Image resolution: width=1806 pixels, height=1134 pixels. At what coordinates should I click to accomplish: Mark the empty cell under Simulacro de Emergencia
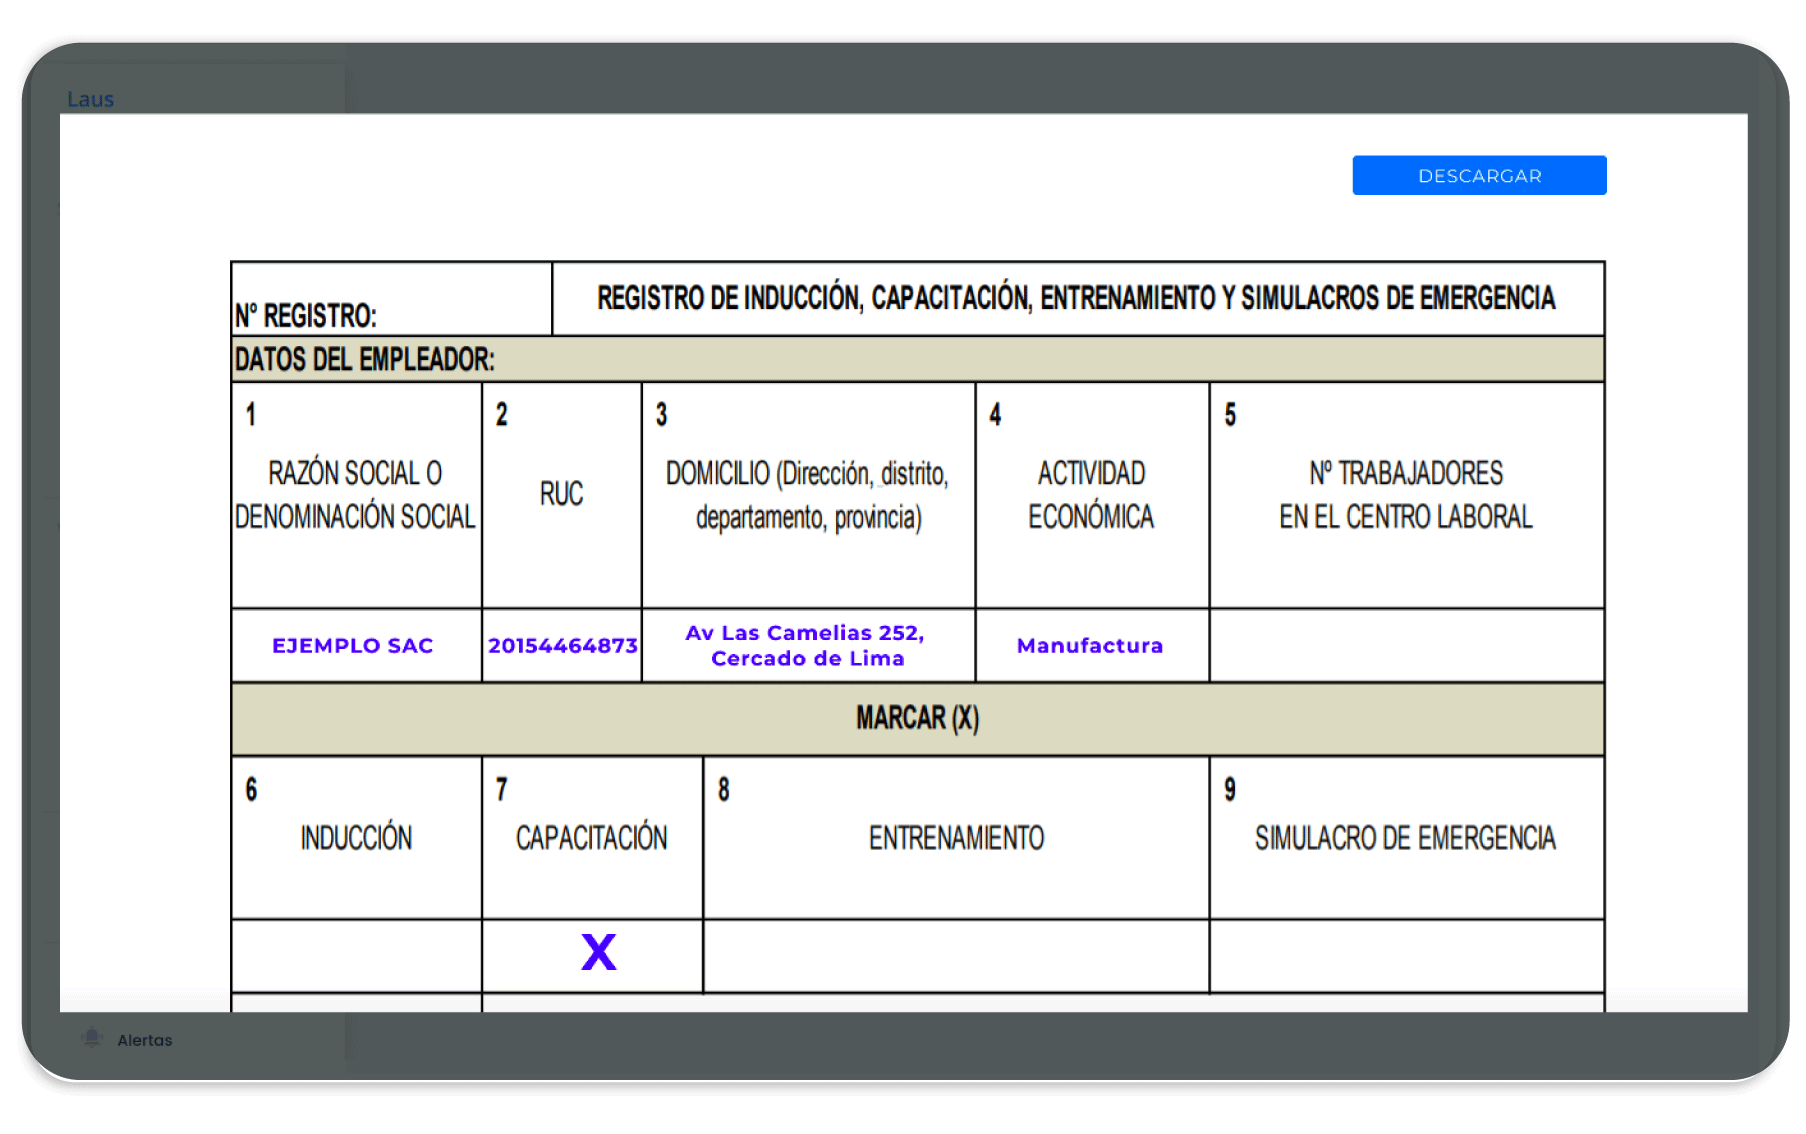1405,955
